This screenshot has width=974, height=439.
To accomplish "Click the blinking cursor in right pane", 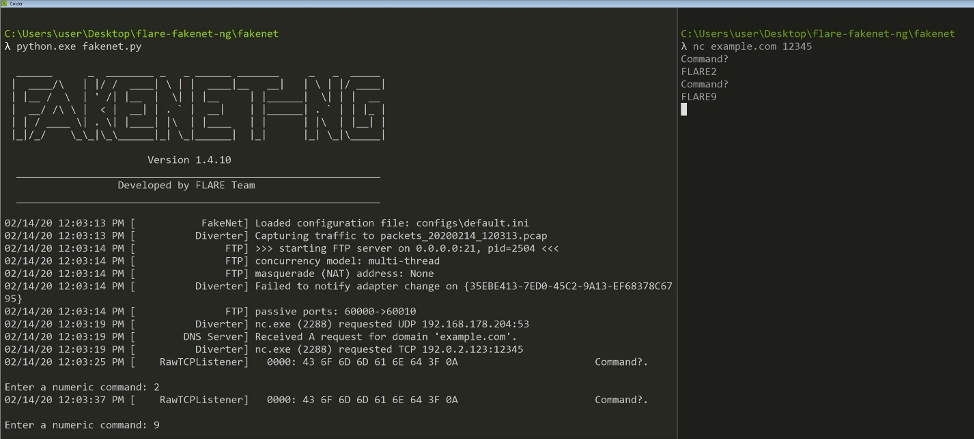I will pyautogui.click(x=683, y=109).
